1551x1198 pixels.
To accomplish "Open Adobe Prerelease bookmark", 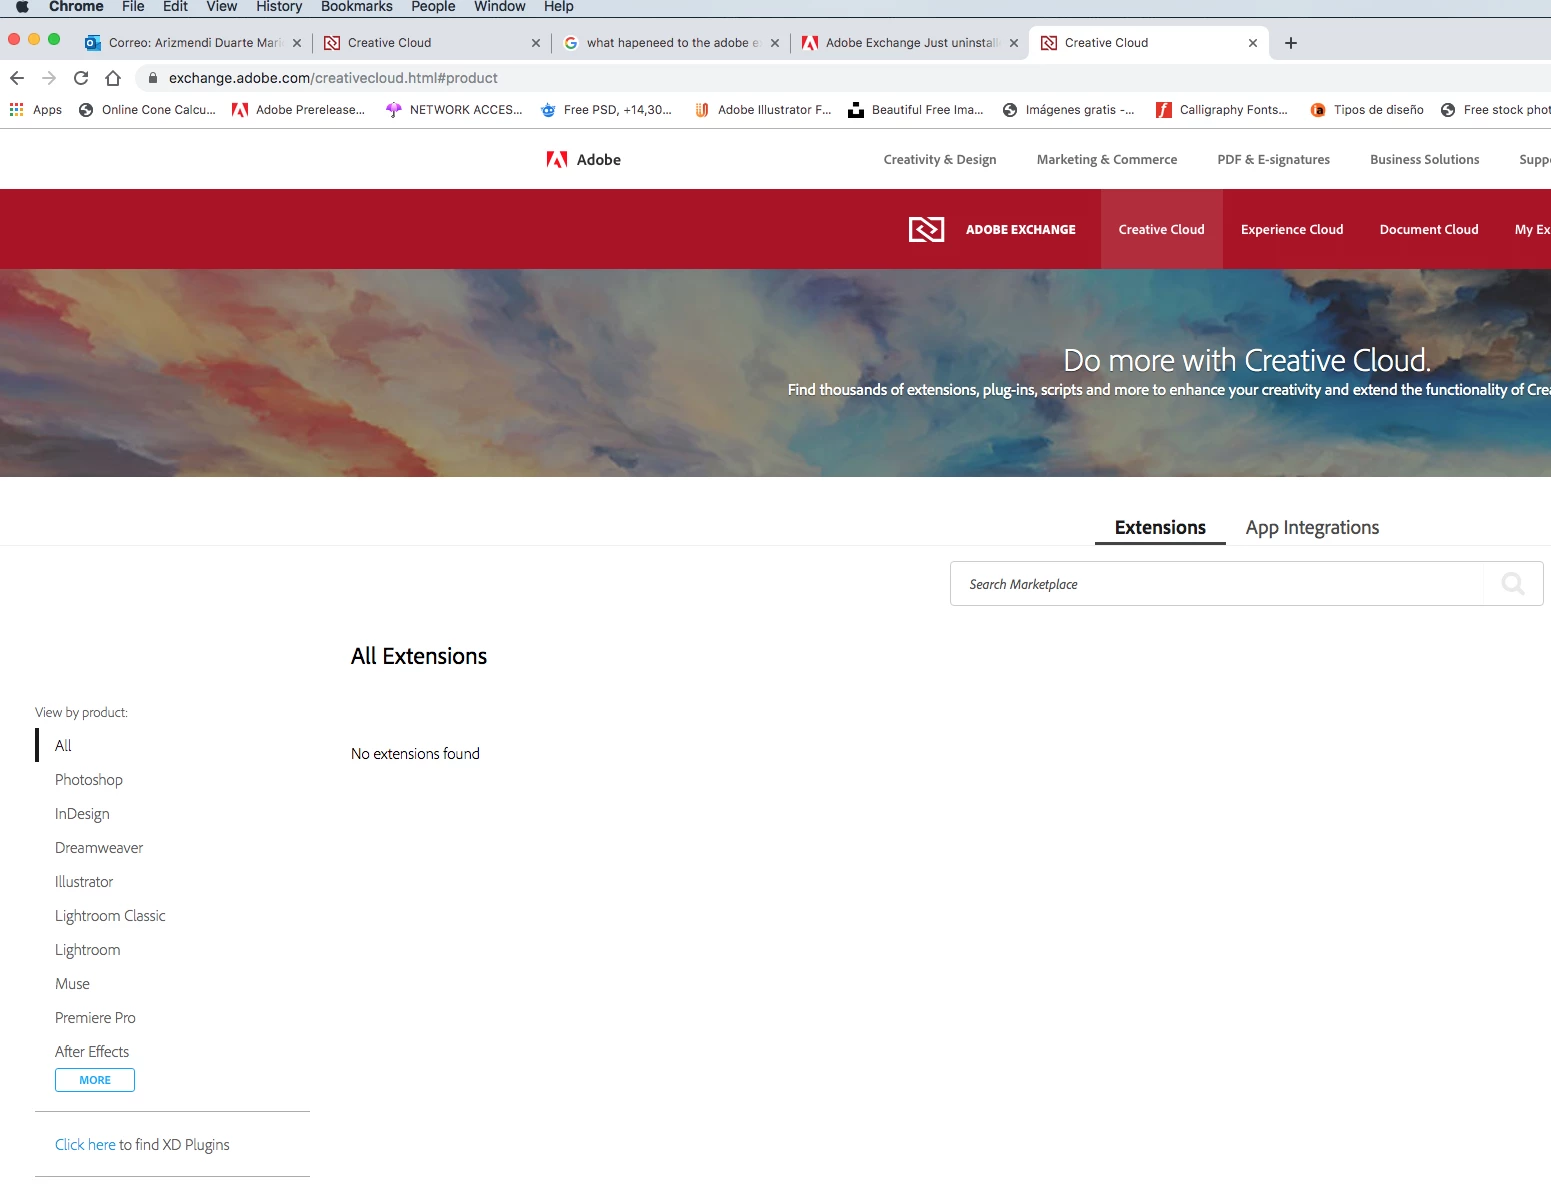I will 299,110.
